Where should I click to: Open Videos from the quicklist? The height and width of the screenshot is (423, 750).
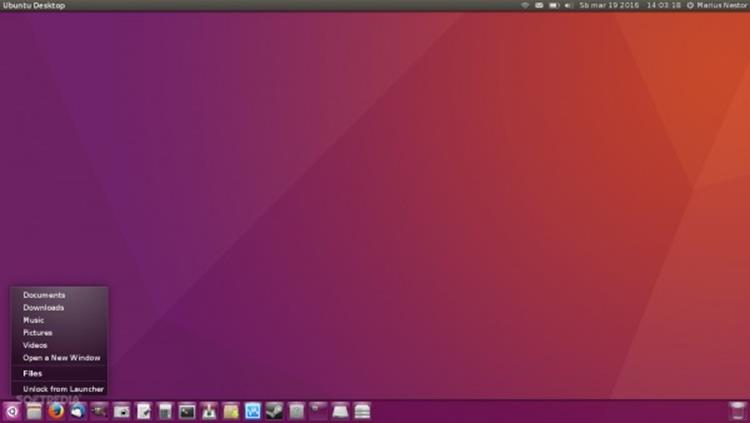coord(35,345)
